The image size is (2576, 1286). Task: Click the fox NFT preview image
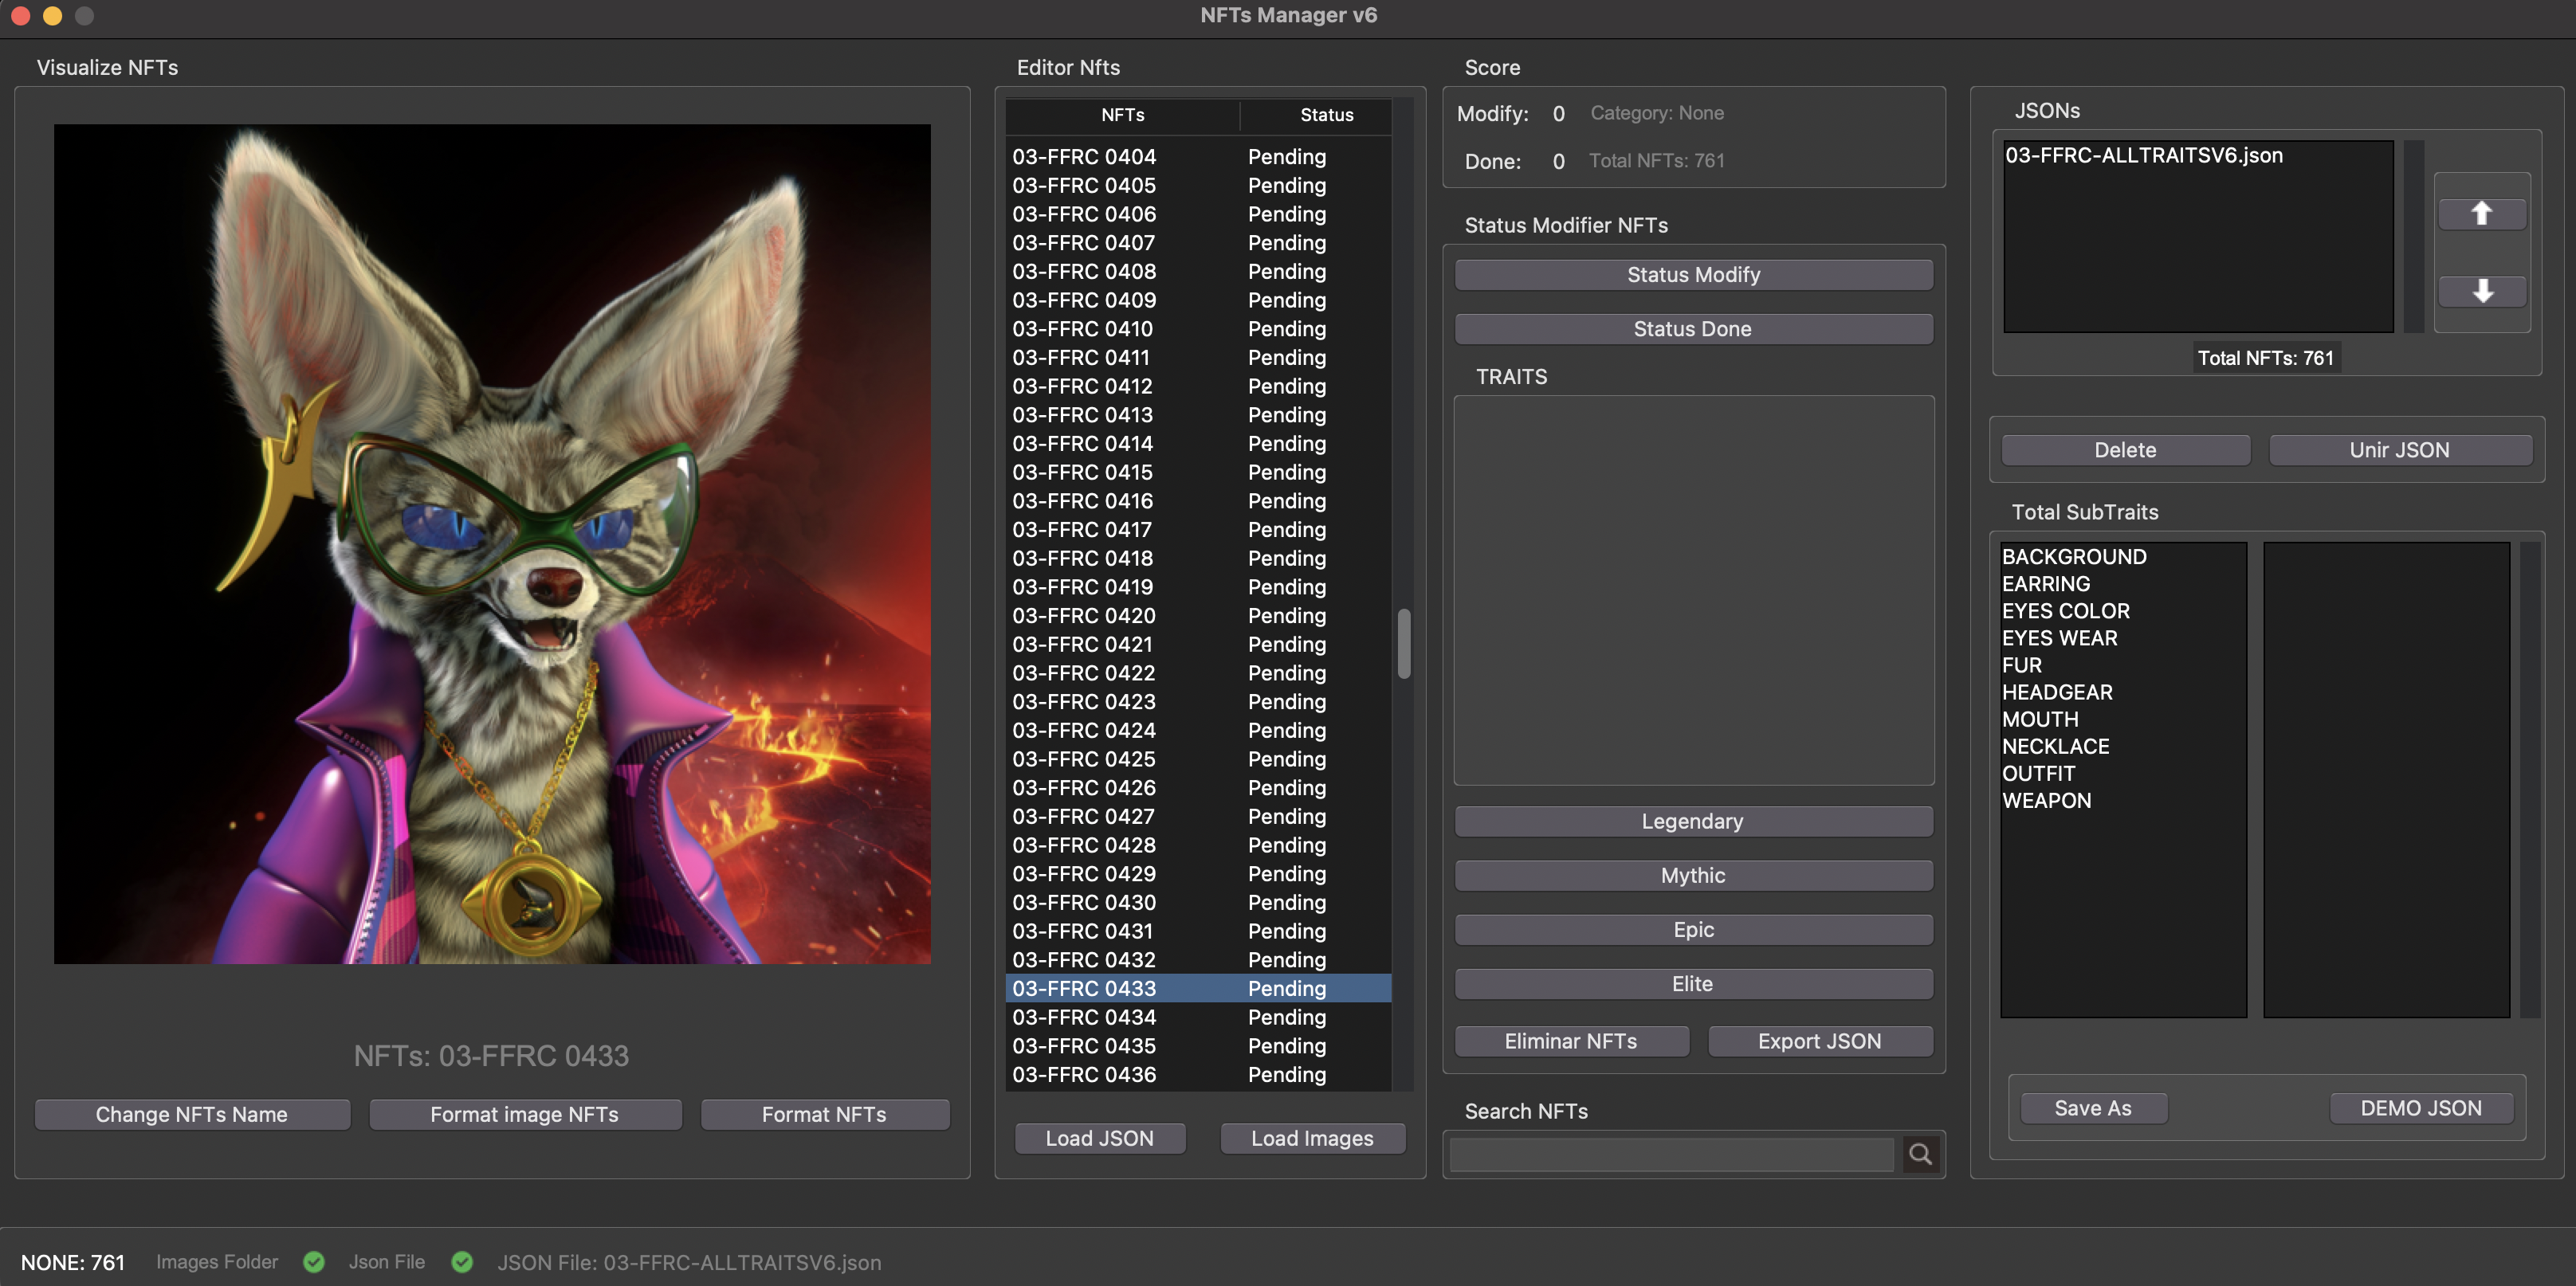492,544
